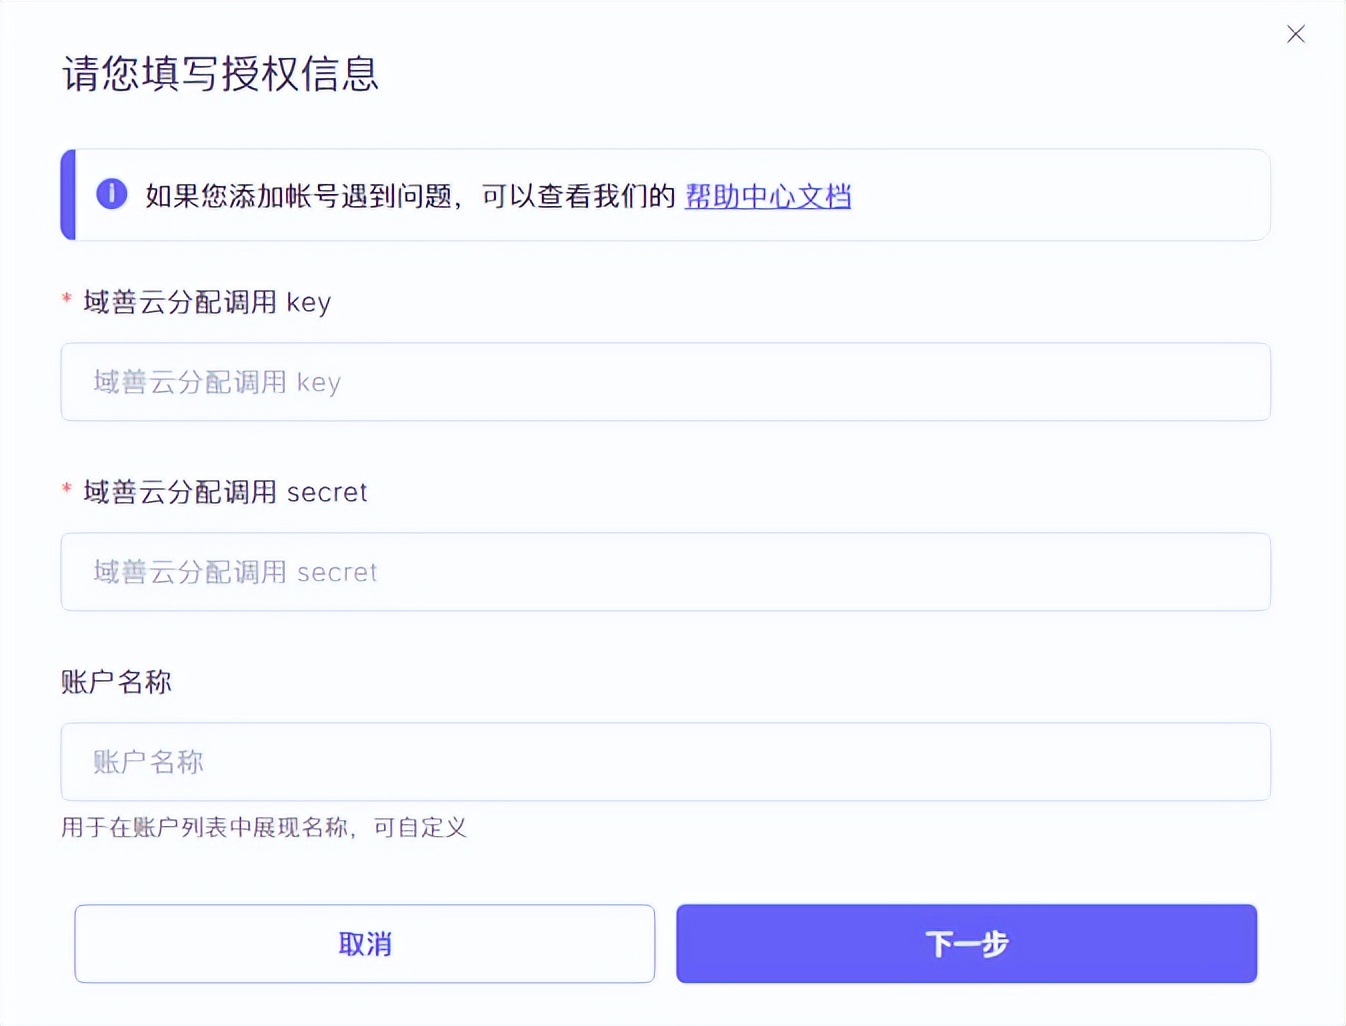Open the 帮助中心文档 help link
Viewport: 1346px width, 1026px height.
click(x=767, y=196)
